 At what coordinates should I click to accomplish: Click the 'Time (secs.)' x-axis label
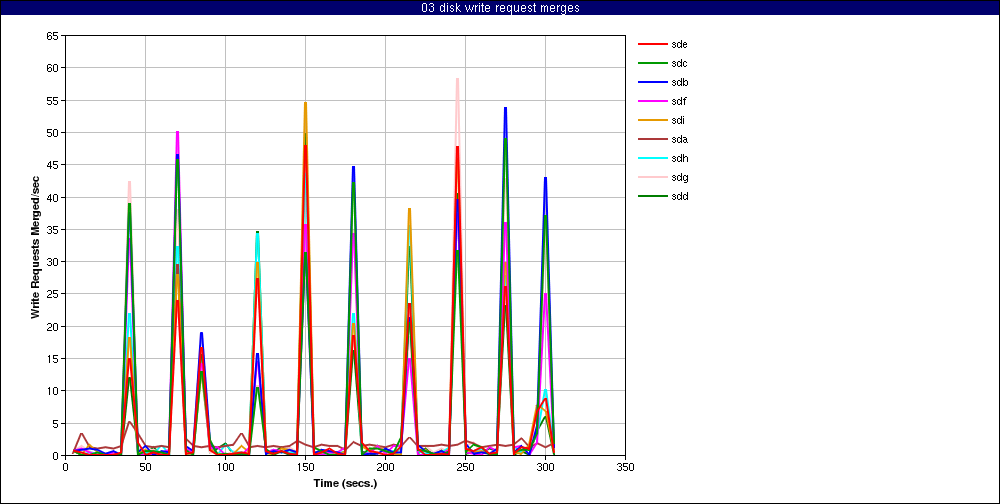click(x=345, y=483)
